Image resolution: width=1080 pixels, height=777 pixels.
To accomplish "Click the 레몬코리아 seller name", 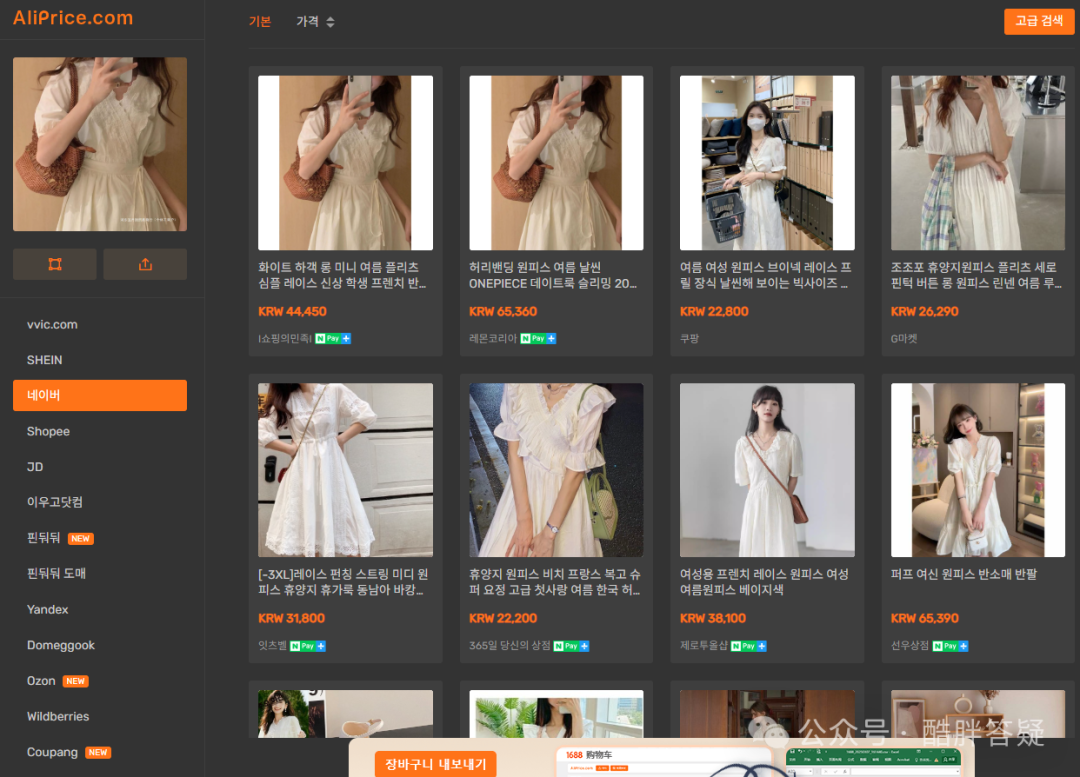I will (493, 338).
